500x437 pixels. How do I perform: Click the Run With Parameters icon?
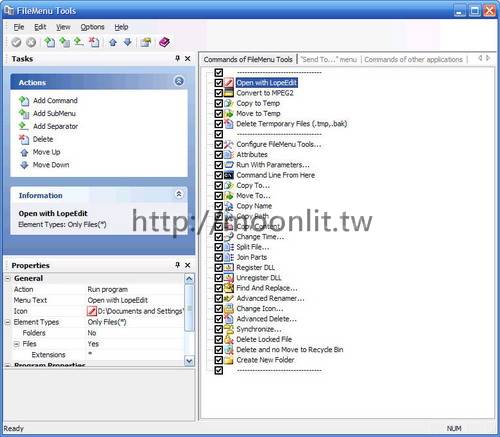pyautogui.click(x=229, y=165)
